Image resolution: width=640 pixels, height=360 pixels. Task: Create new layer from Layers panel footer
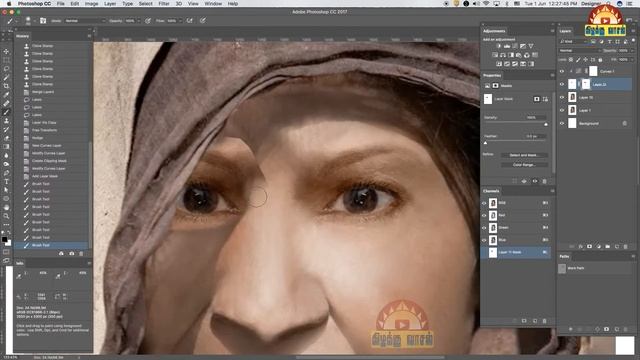click(x=617, y=247)
